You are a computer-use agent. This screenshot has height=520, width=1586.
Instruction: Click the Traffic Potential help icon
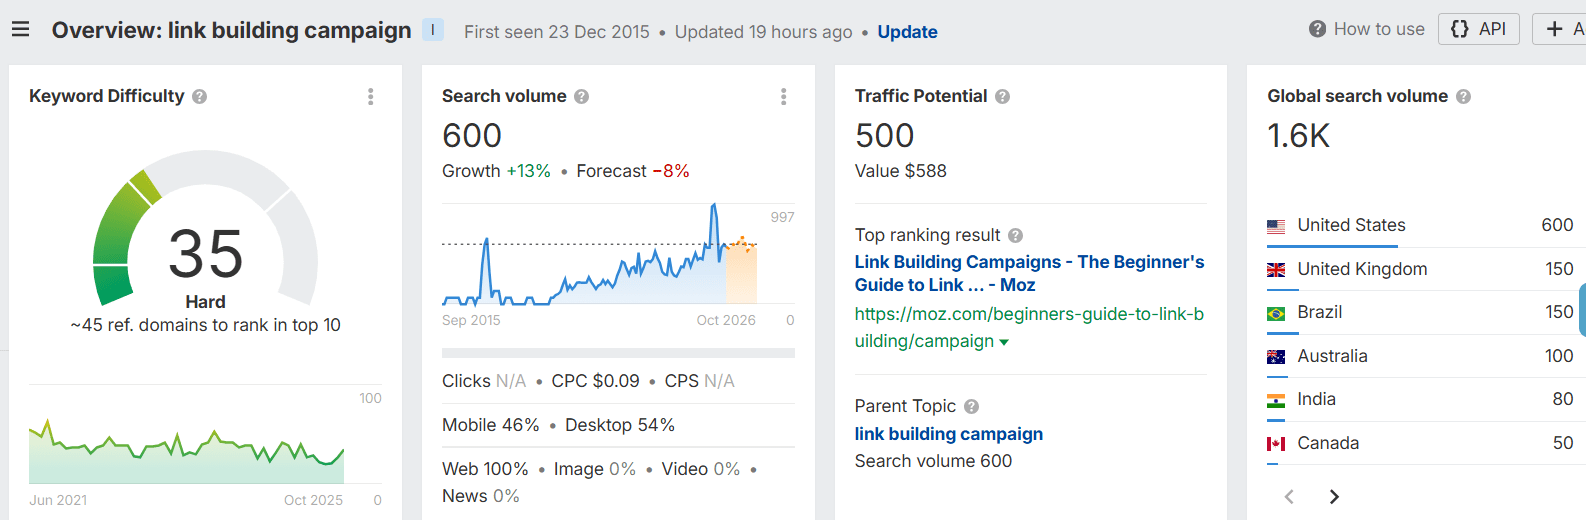[x=1002, y=97]
